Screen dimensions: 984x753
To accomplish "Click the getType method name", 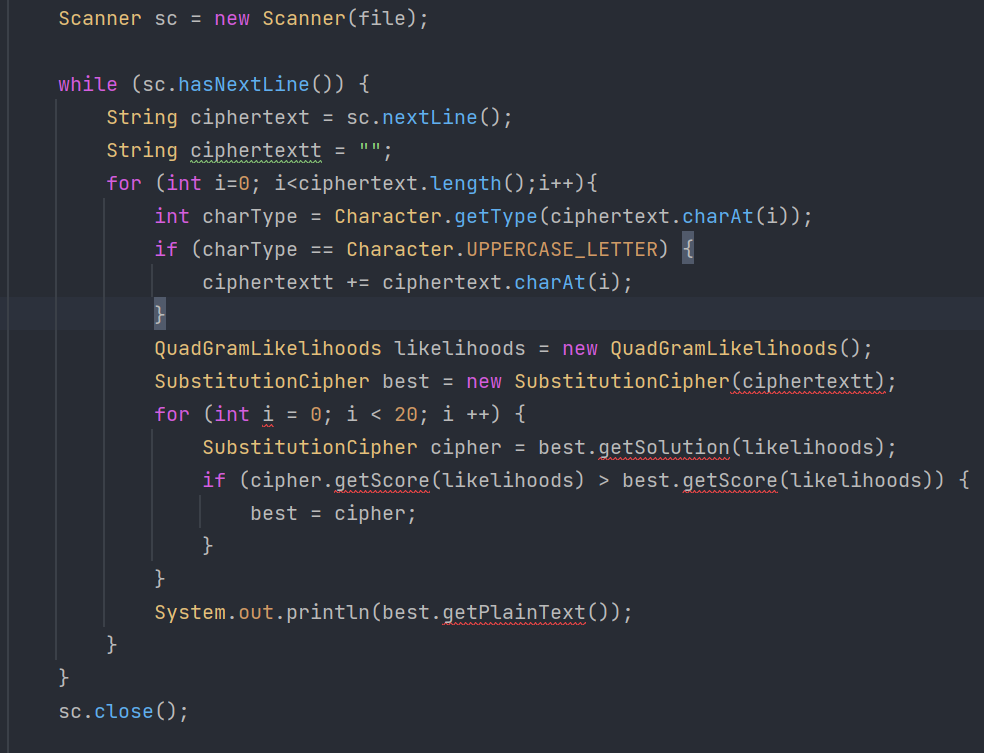I will (496, 217).
